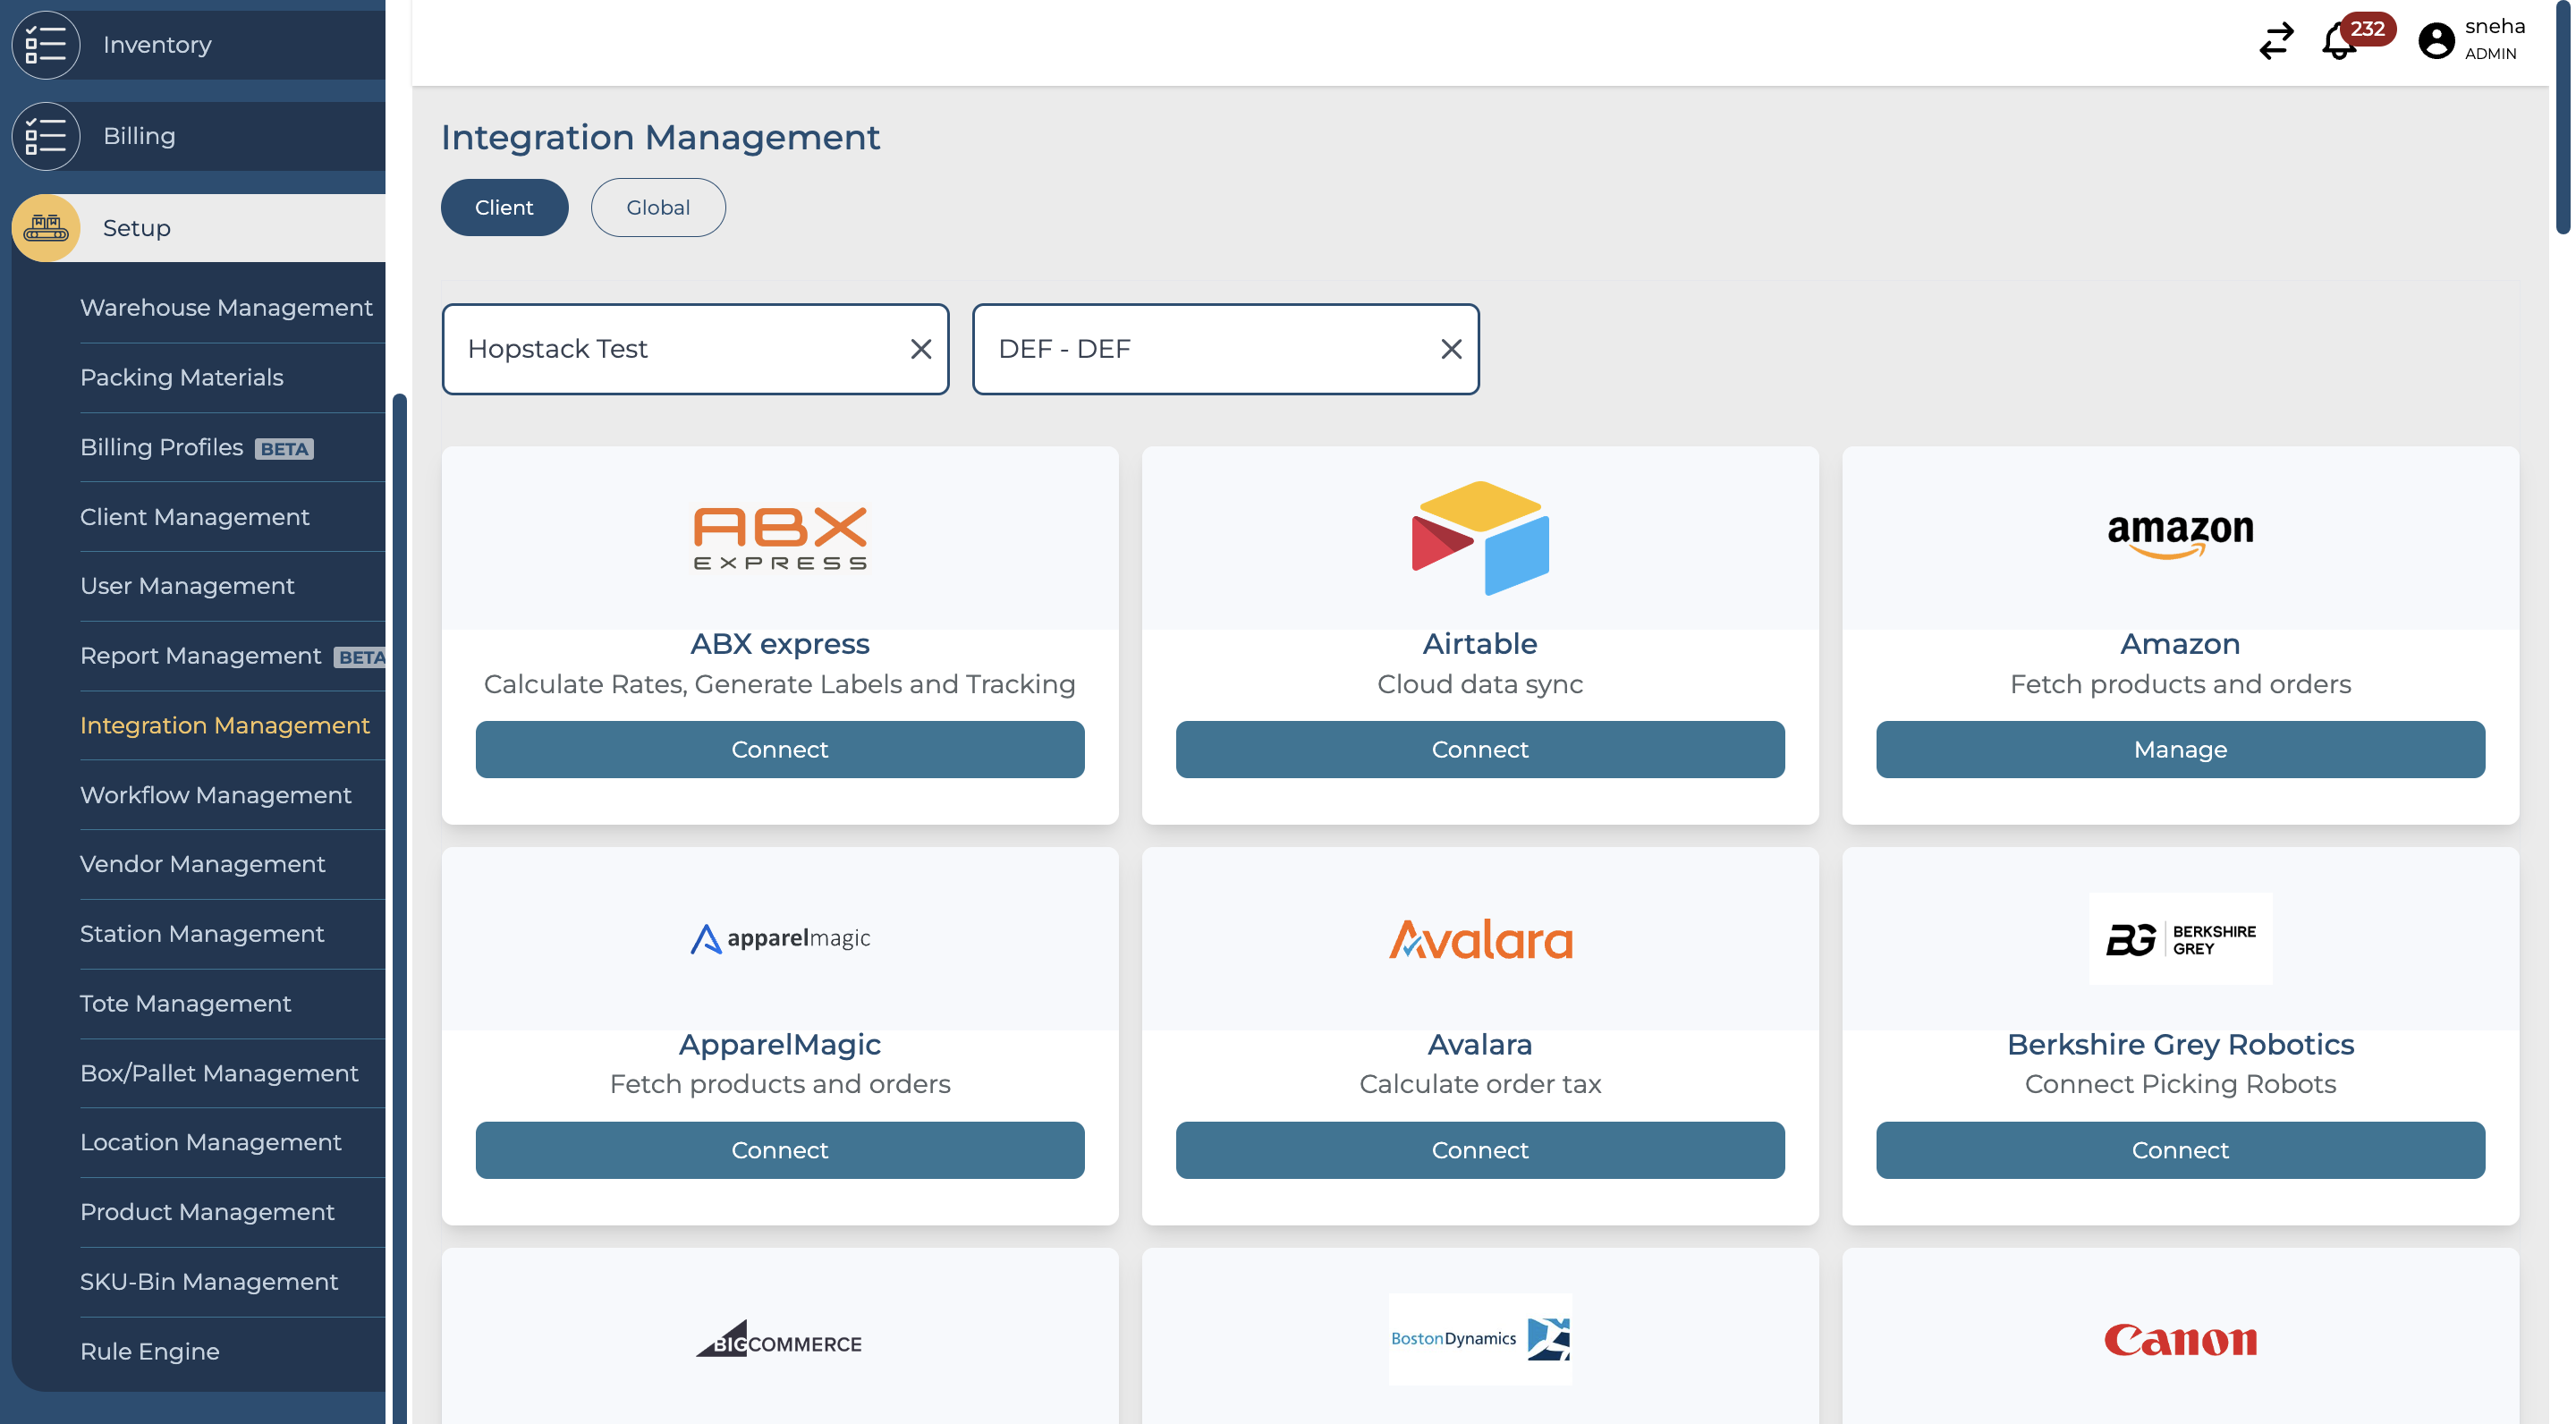2576x1424 pixels.
Task: Select Warehouse Management from the sidebar
Action: click(226, 308)
